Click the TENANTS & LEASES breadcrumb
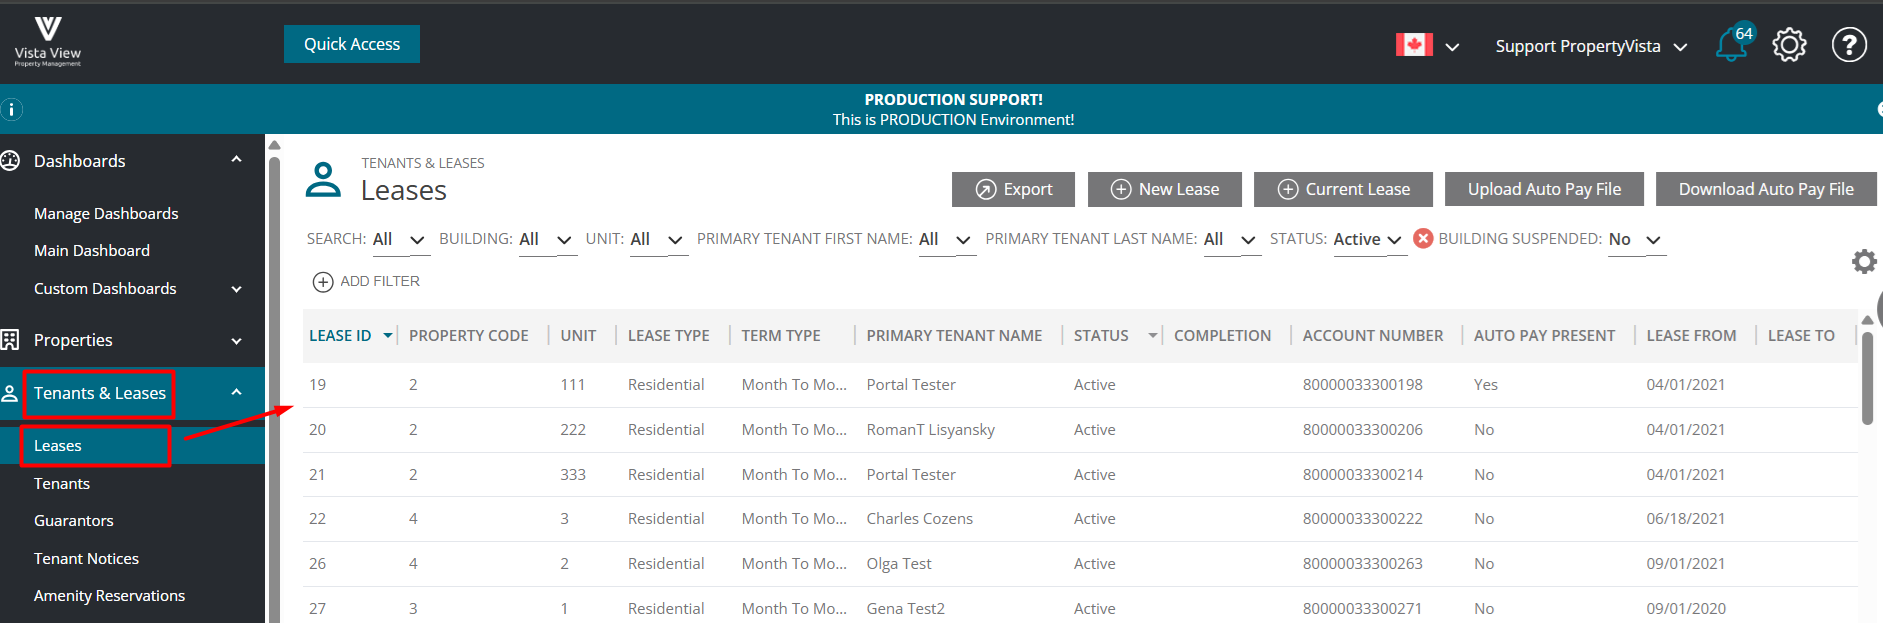This screenshot has width=1883, height=623. pos(423,163)
